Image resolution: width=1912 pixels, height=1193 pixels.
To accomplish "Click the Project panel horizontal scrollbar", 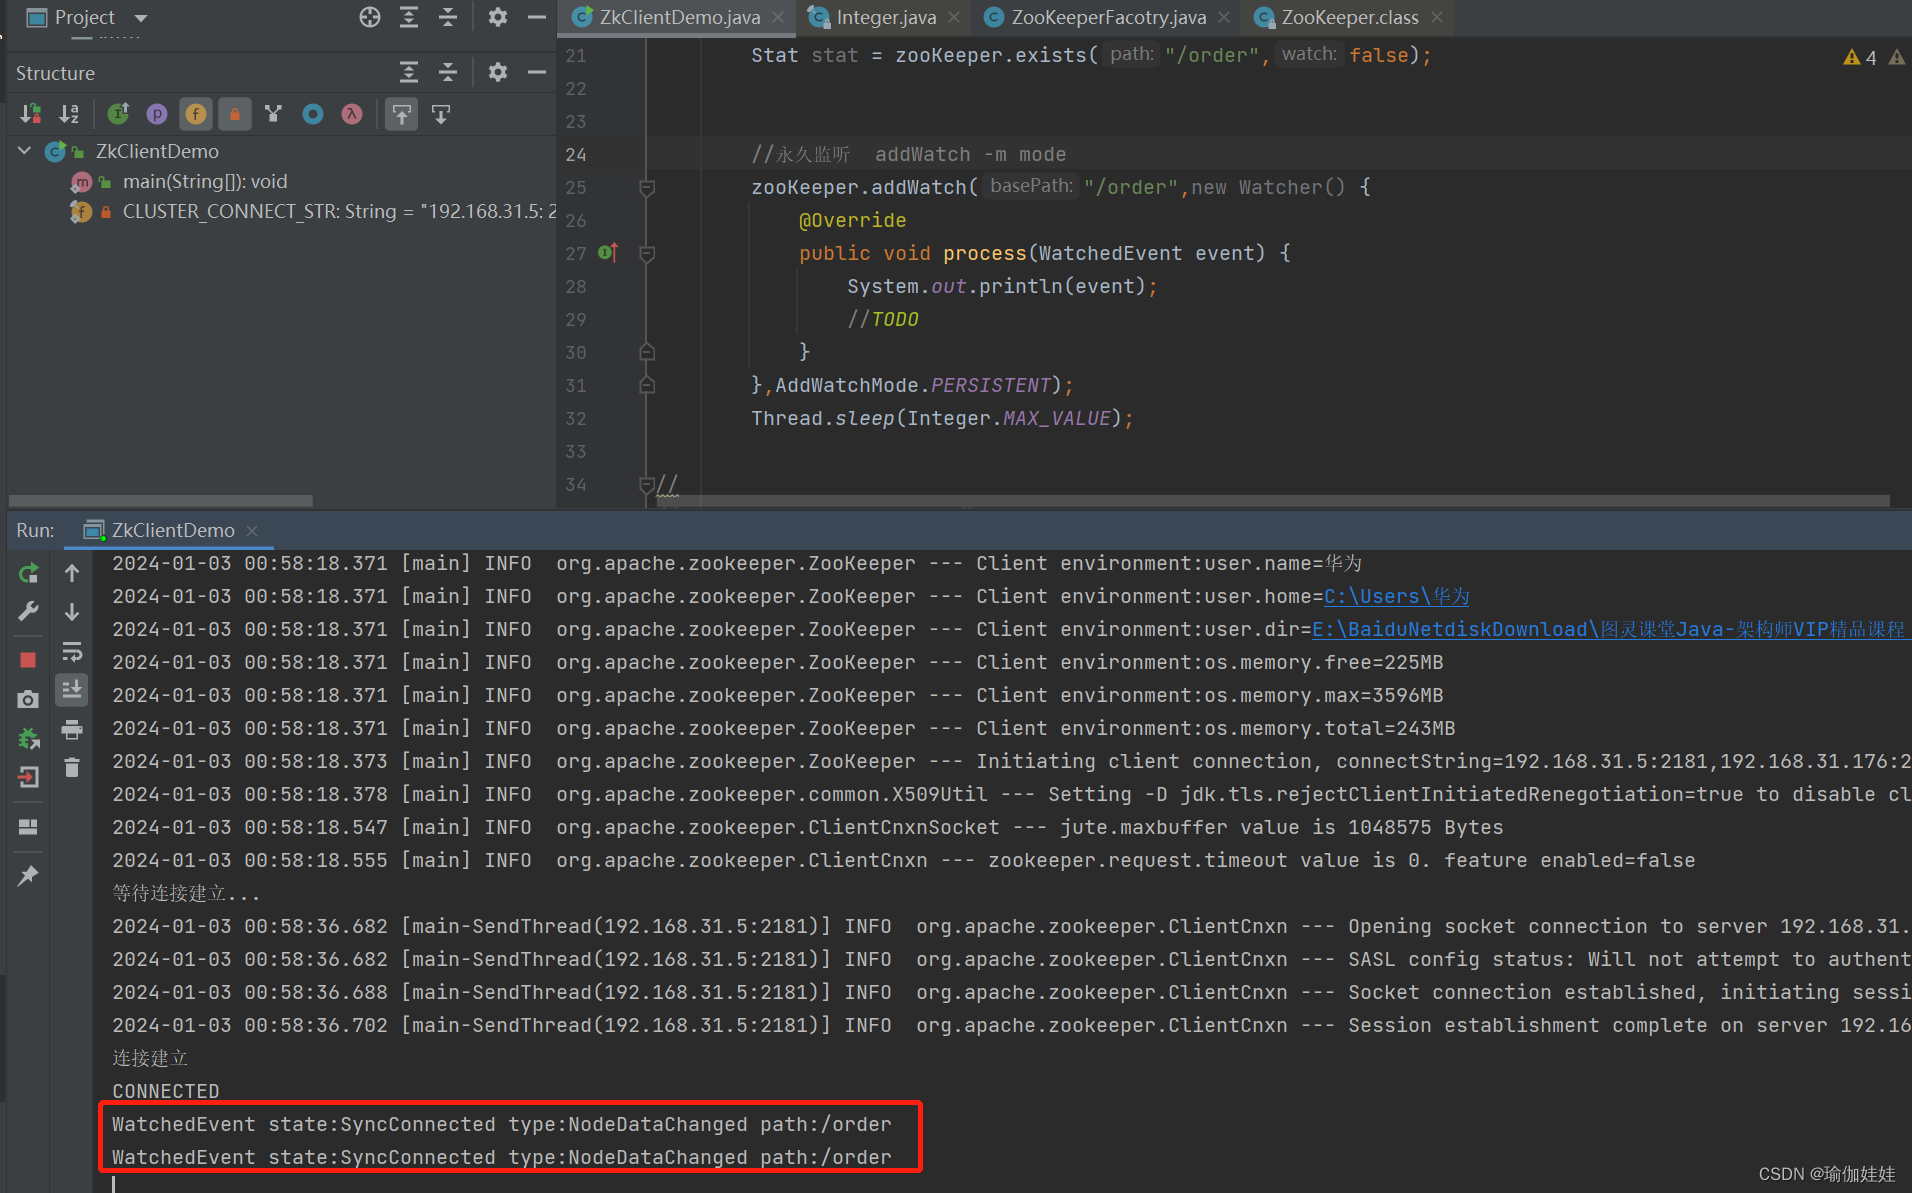I will click(160, 500).
